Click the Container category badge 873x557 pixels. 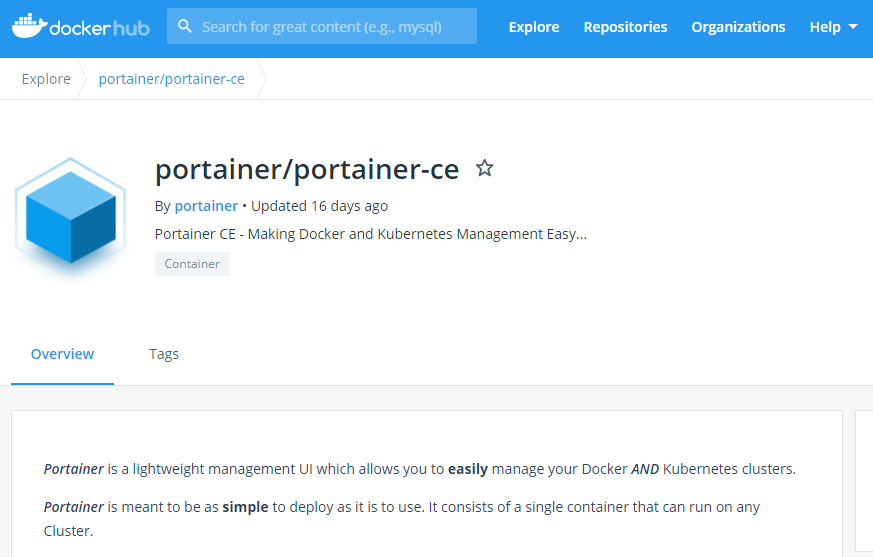[x=192, y=264]
